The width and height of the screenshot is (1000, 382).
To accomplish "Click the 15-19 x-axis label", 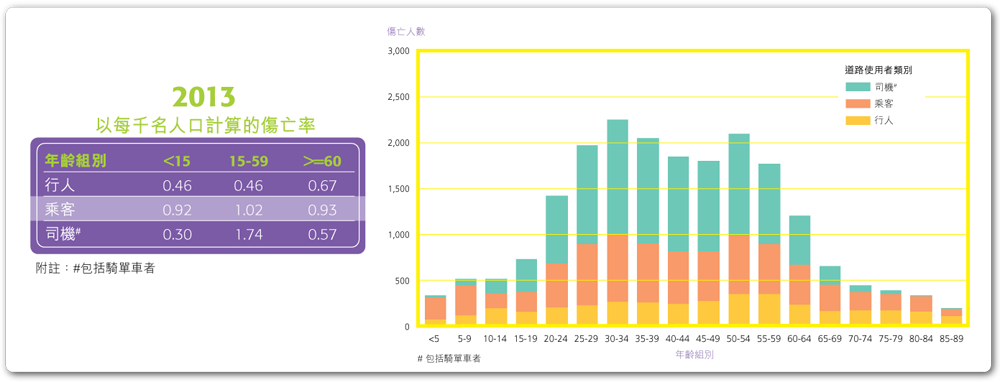I will [526, 340].
